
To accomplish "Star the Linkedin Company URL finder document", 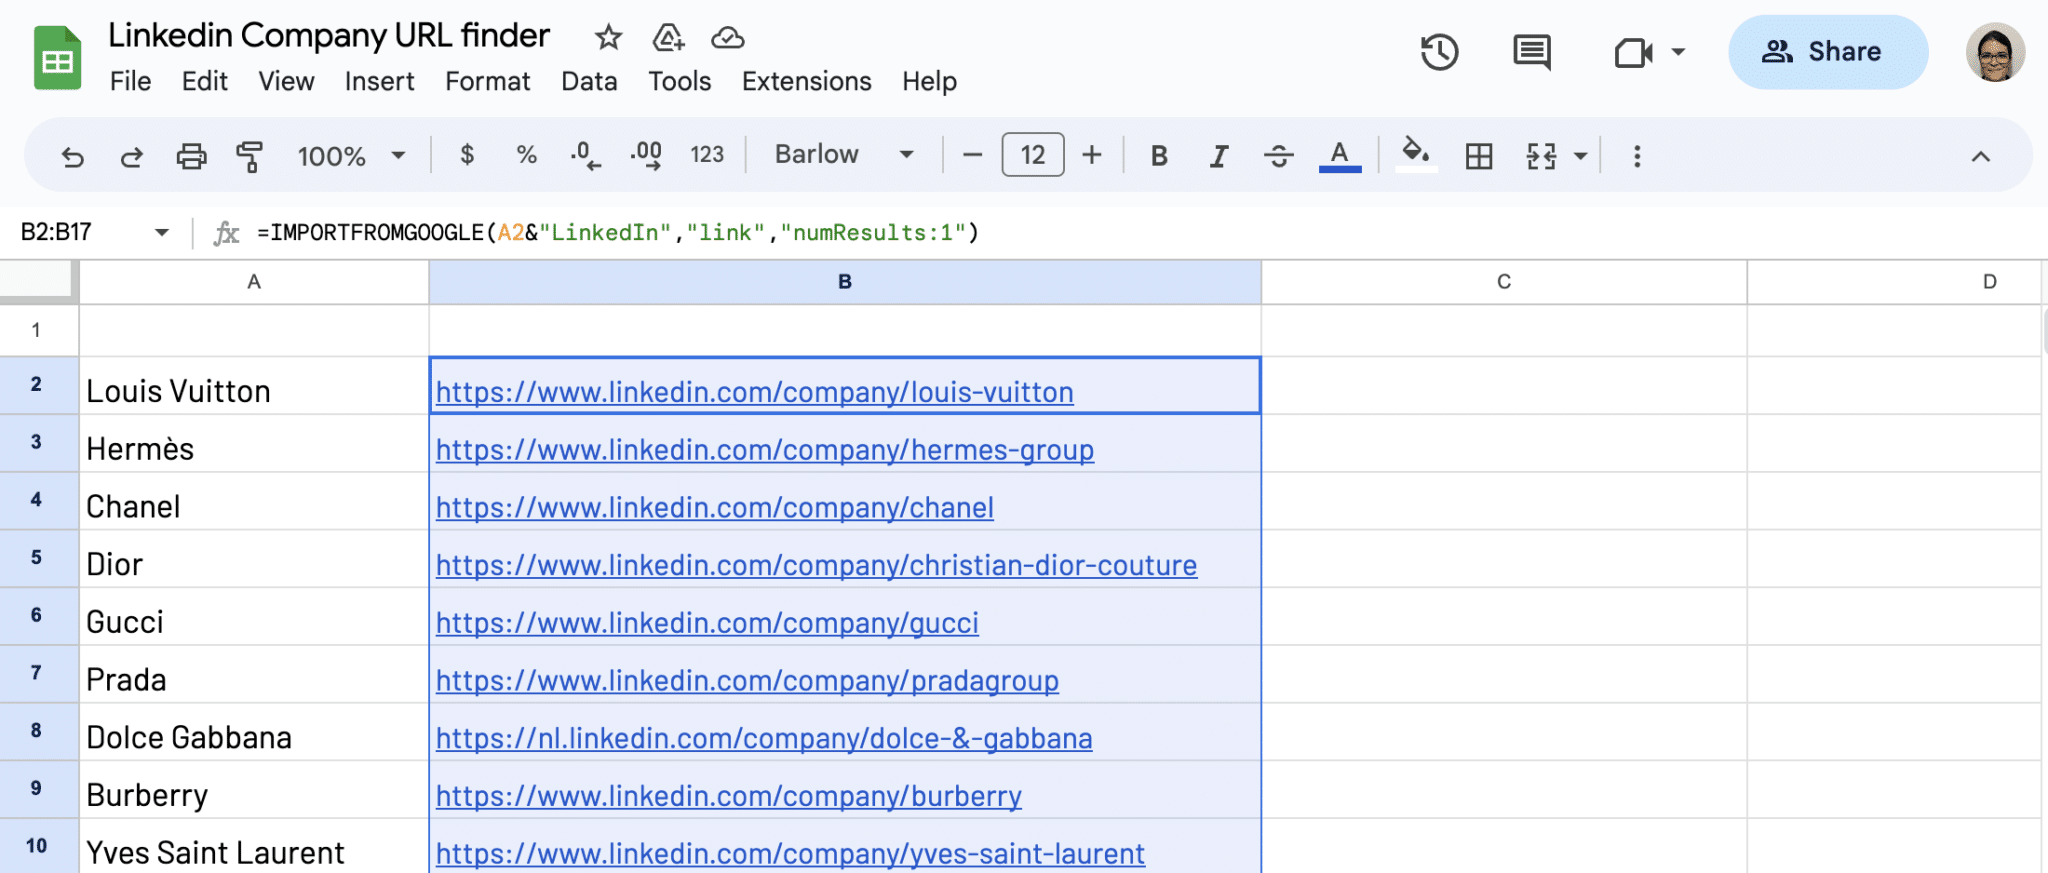I will 608,38.
